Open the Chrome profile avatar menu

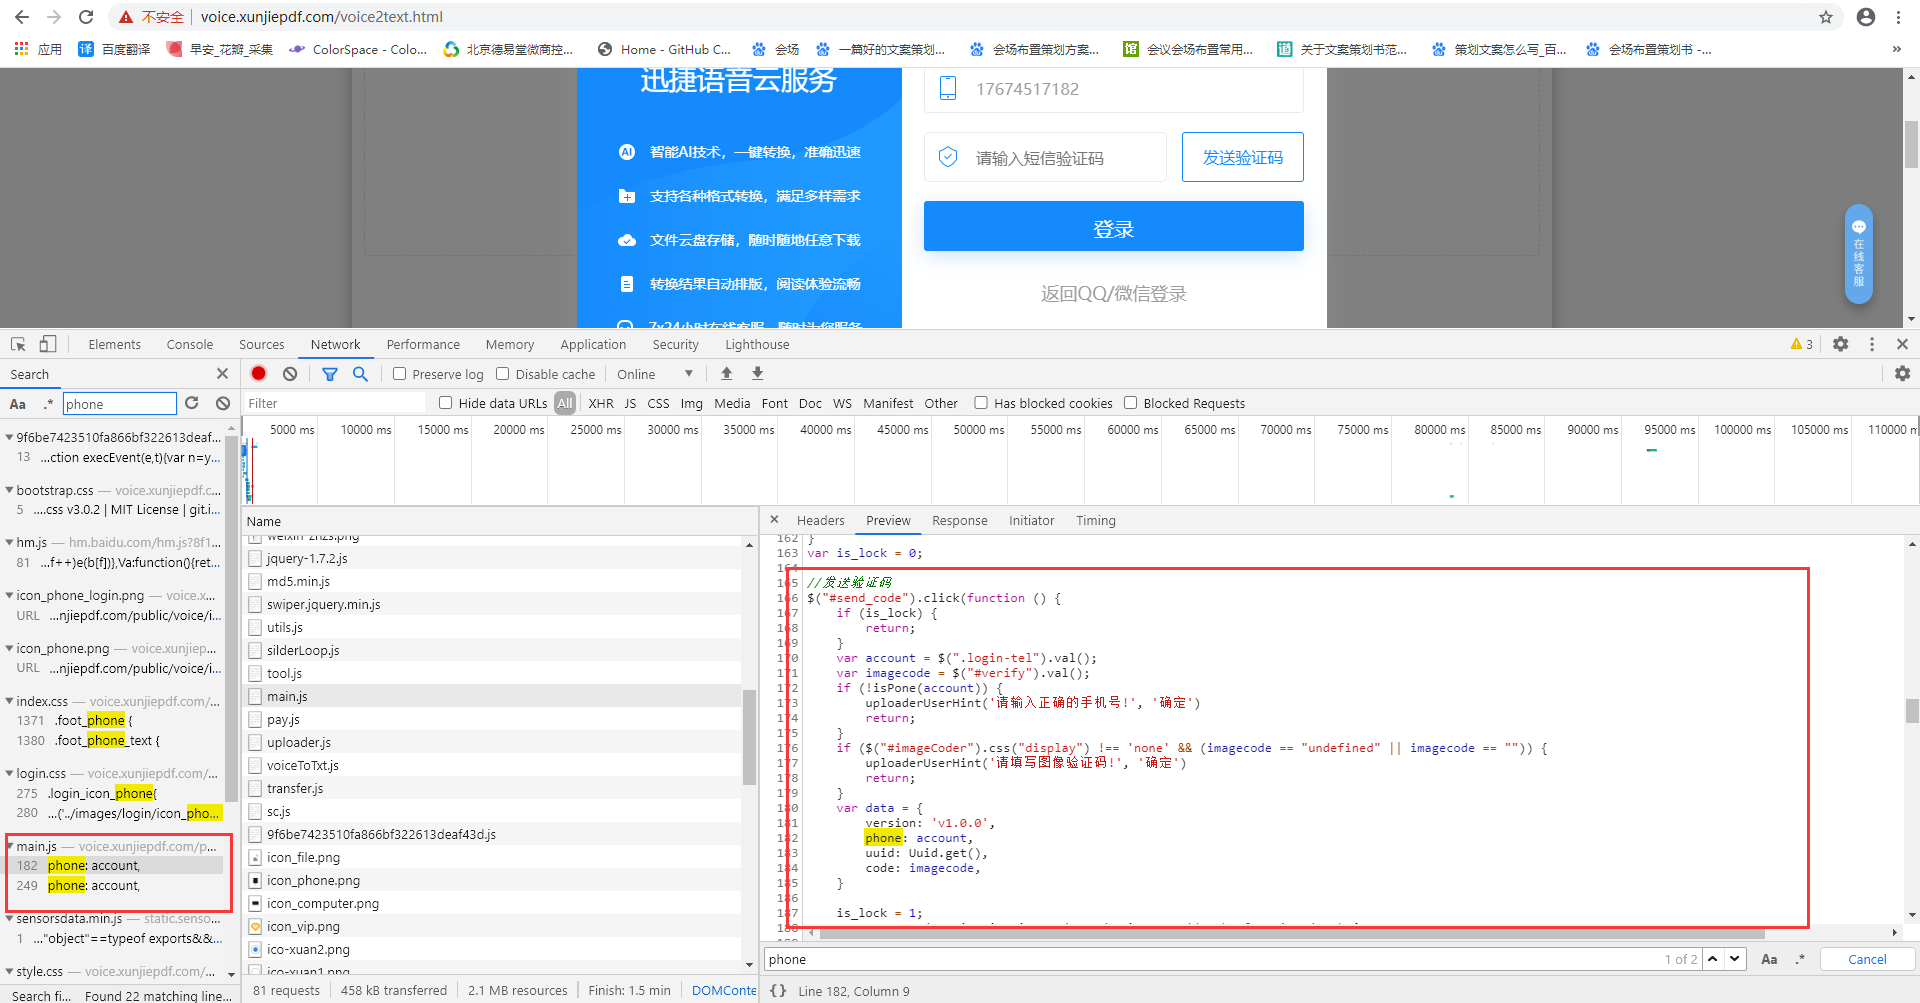click(1866, 17)
